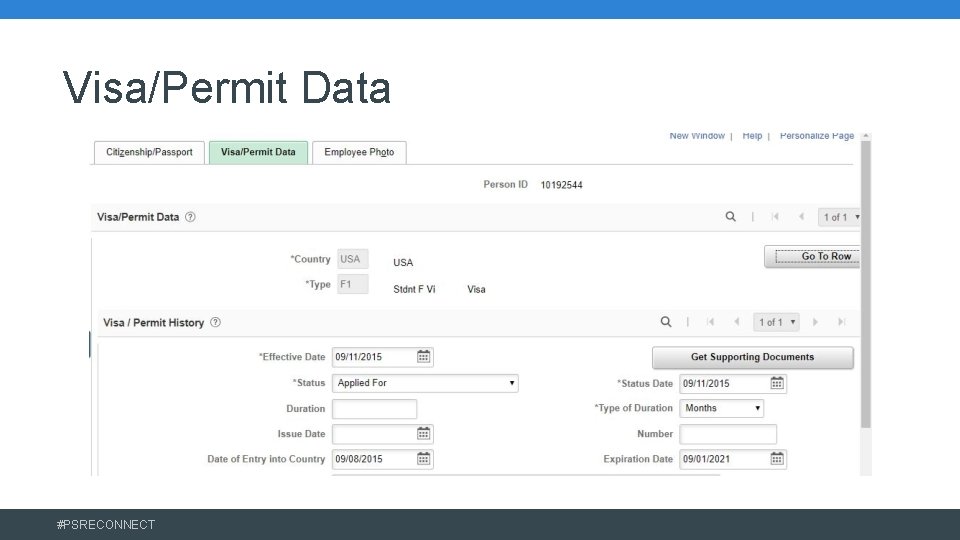This screenshot has width=960, height=540.
Task: Click help icon beside Visa/Permit Data heading
Action: pos(190,217)
